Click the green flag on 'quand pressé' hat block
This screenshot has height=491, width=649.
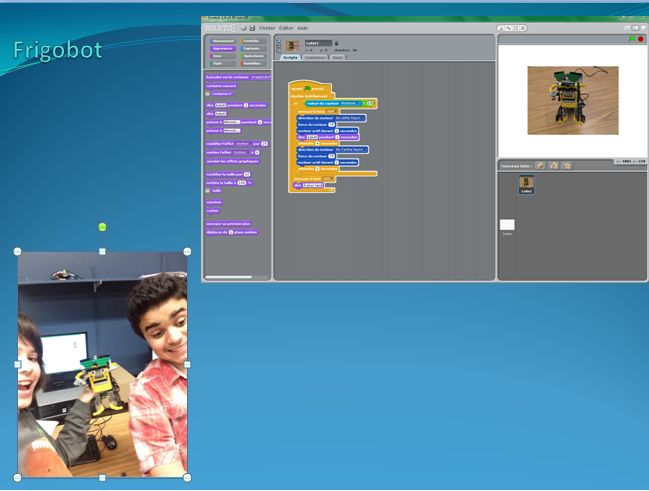(x=308, y=89)
